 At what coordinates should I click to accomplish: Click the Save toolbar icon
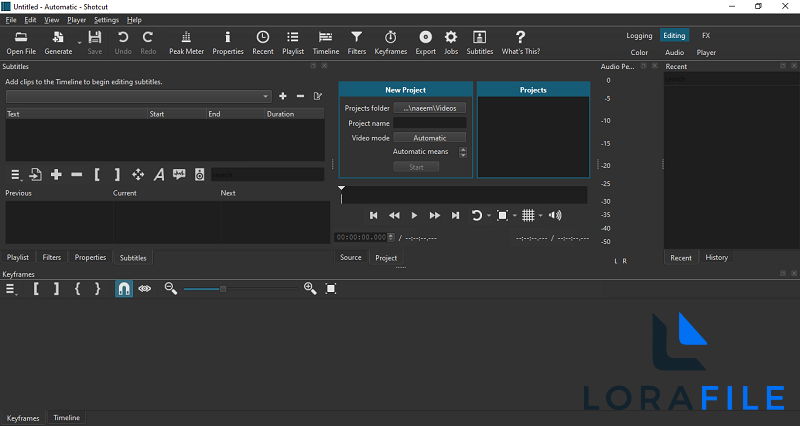click(x=95, y=43)
